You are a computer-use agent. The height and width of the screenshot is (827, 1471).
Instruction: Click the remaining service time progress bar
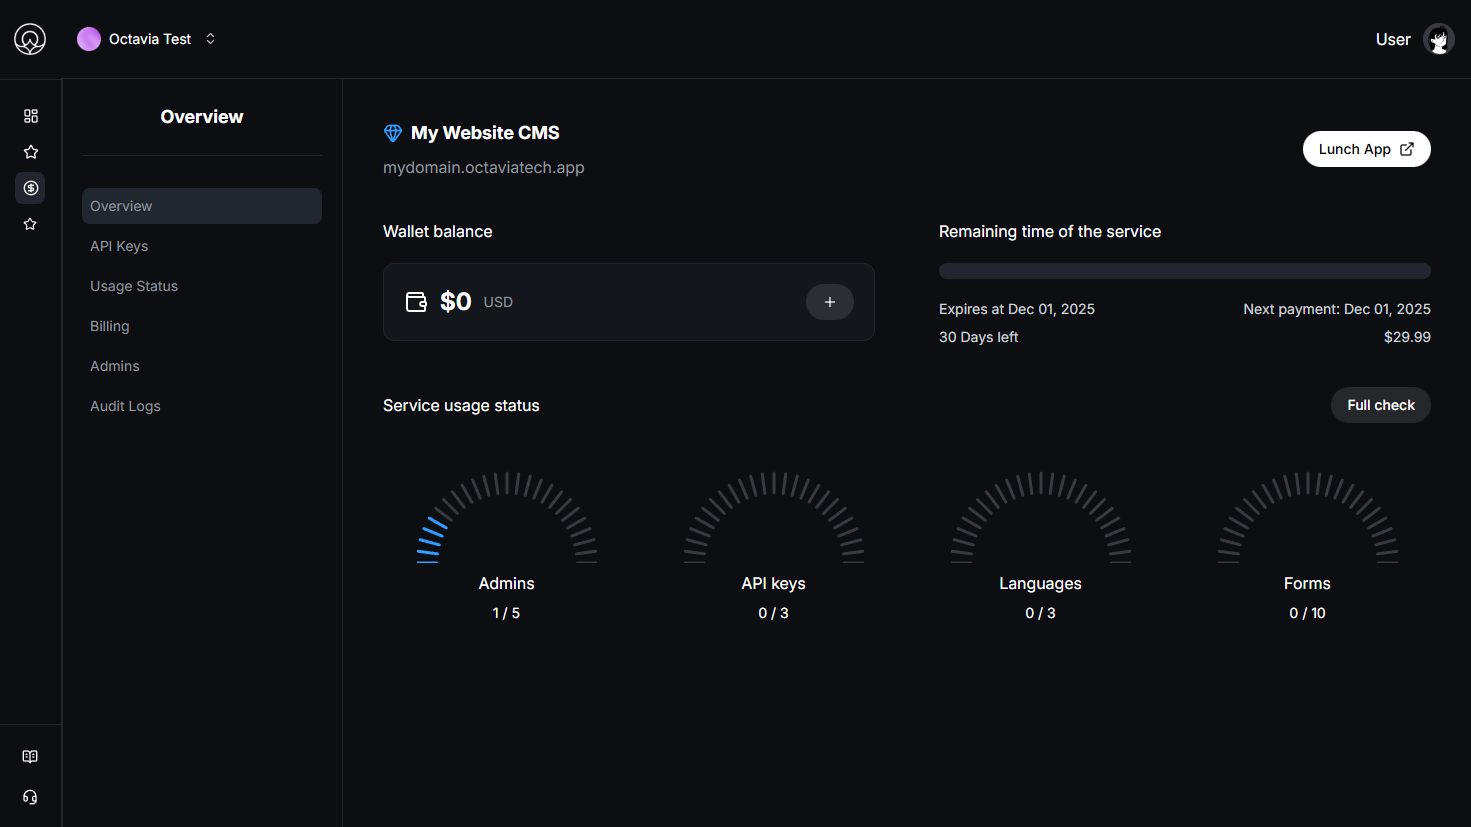(x=1184, y=270)
